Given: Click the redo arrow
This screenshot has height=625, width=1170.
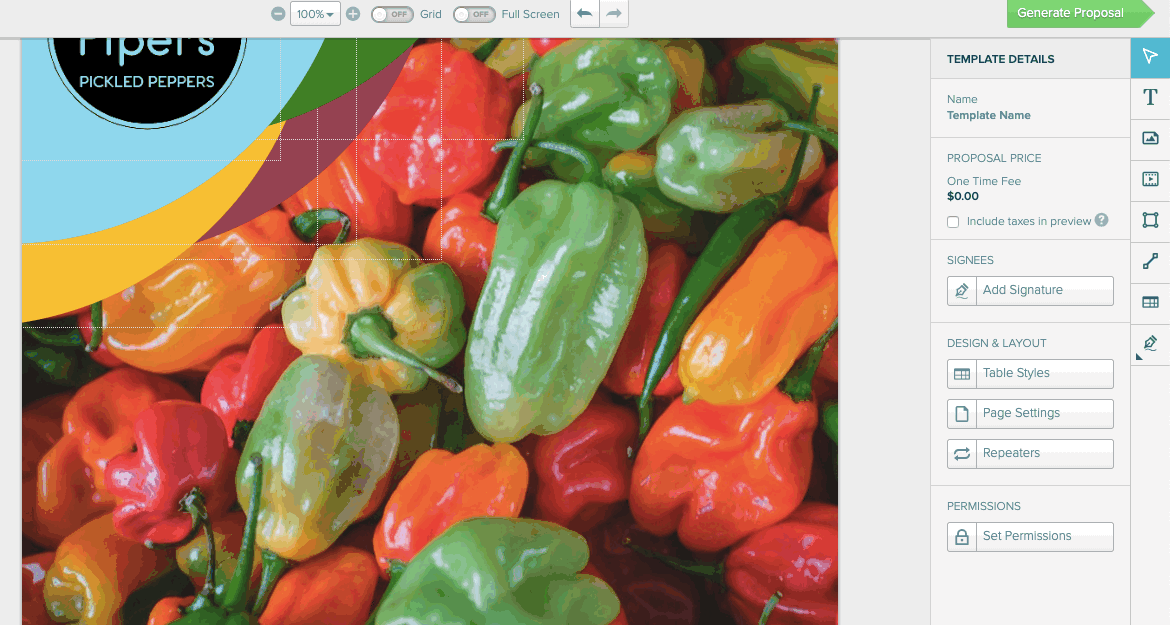Looking at the screenshot, I should (612, 13).
